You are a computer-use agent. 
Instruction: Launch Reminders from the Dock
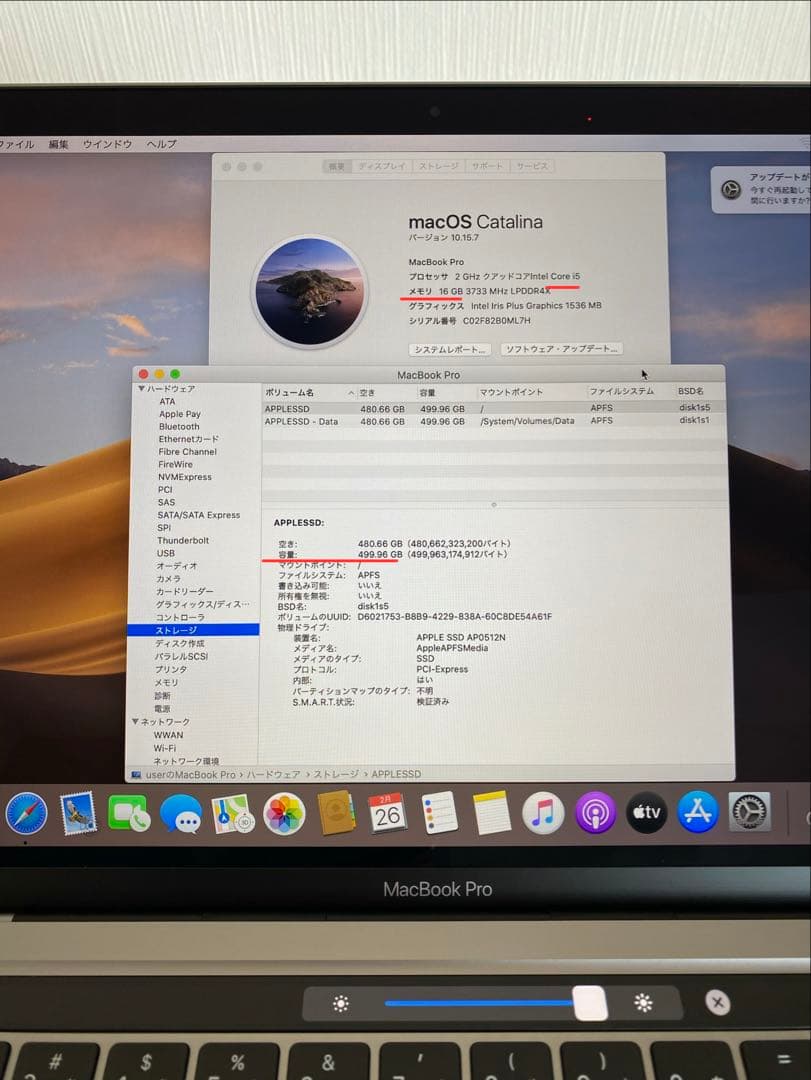(x=440, y=813)
